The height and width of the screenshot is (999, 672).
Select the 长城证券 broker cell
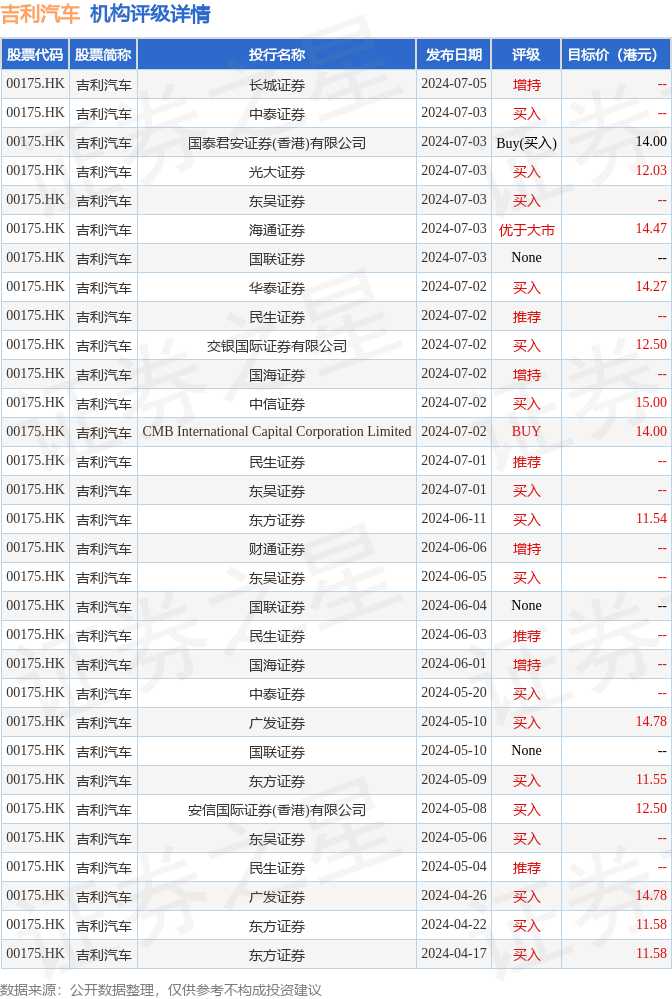point(276,85)
